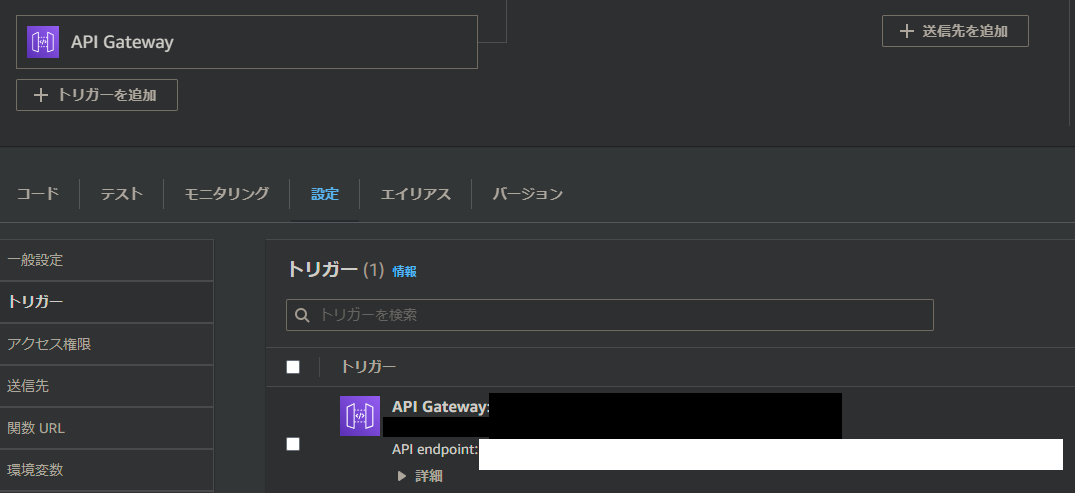Click the API Gateway icon in triggers table row

point(360,416)
